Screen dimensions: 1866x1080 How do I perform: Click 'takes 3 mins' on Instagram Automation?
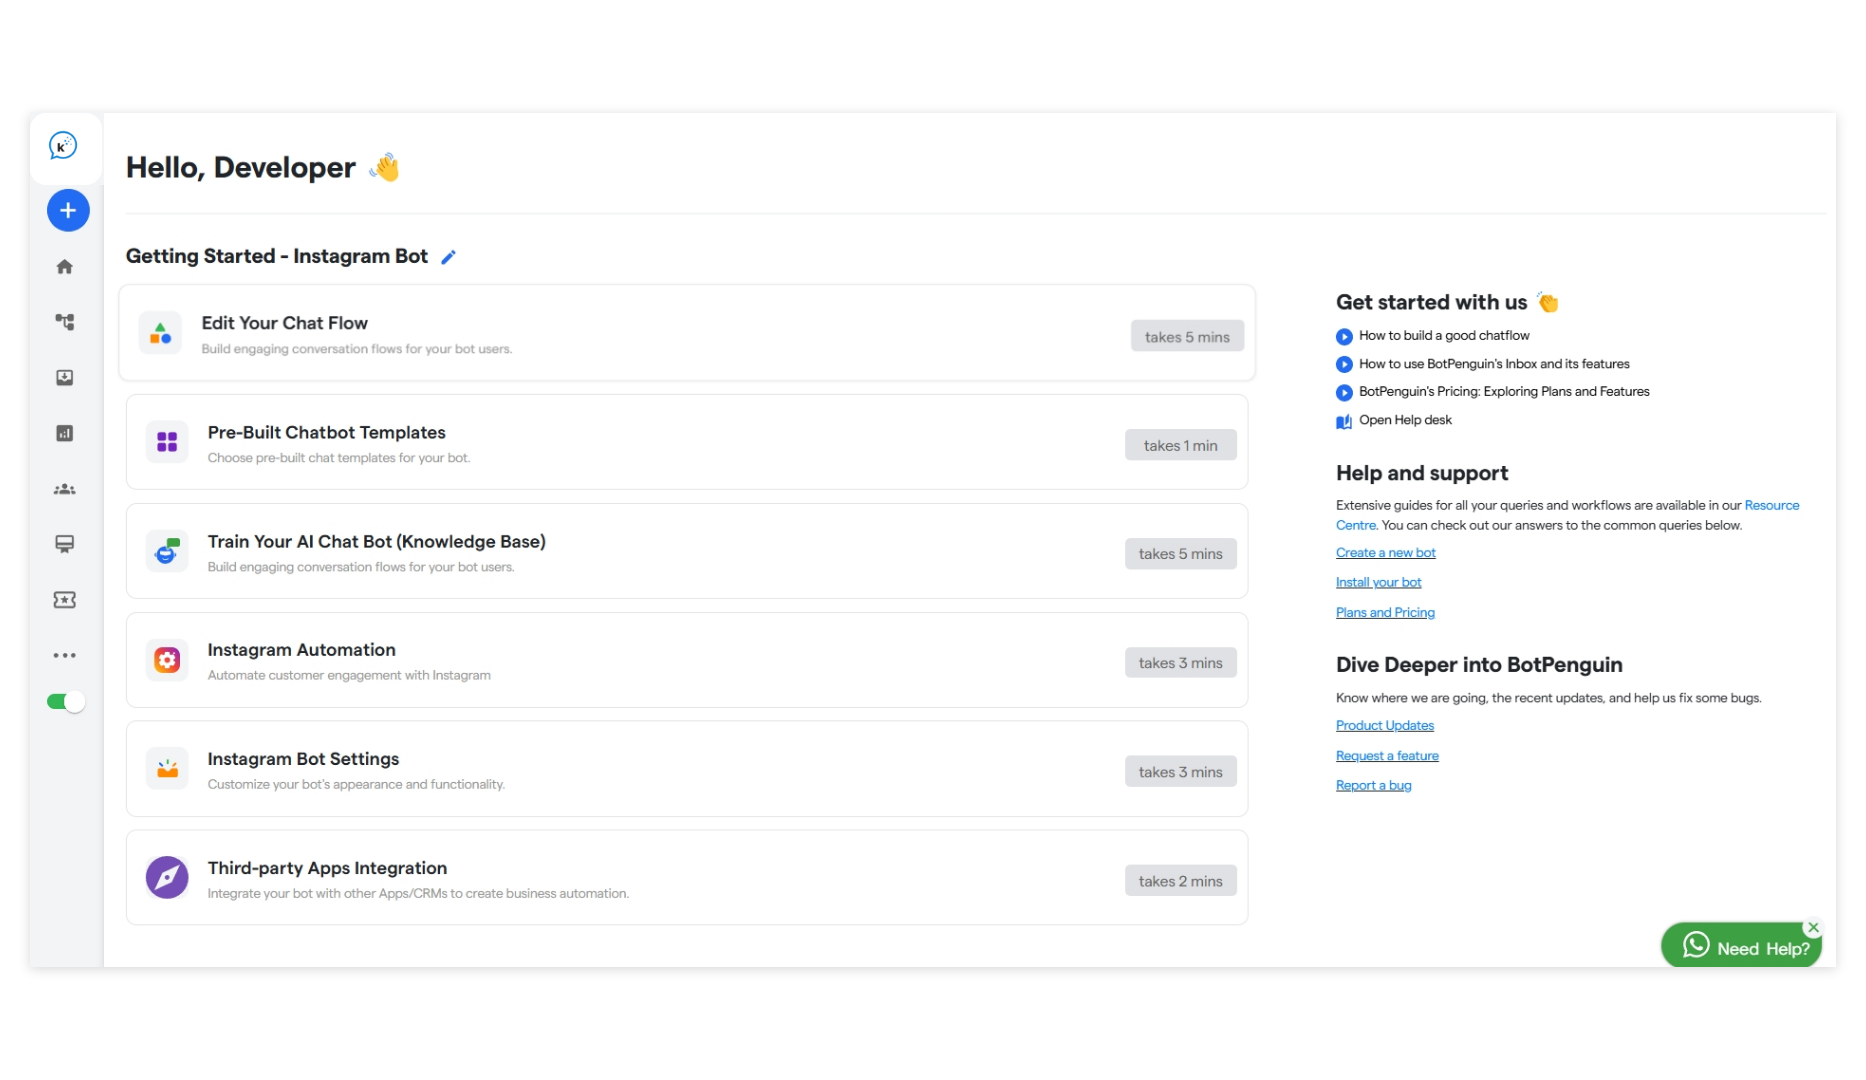coord(1180,663)
